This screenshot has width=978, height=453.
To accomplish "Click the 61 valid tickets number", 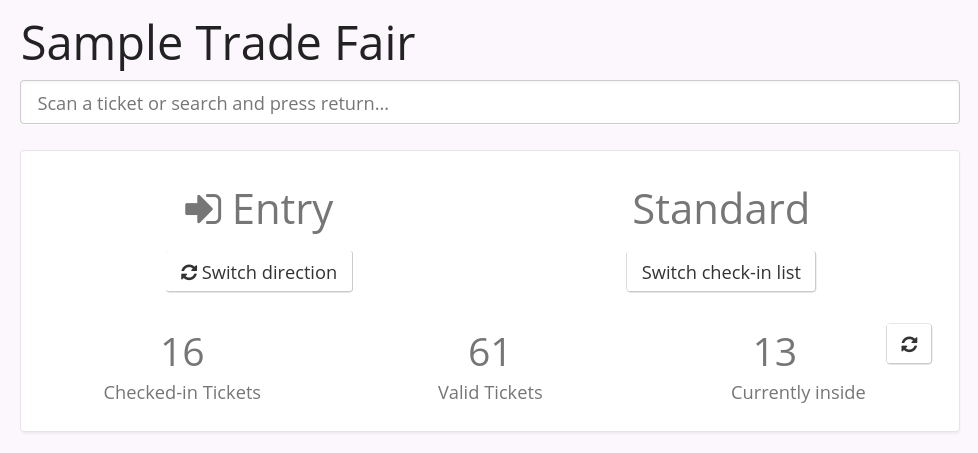I will point(490,352).
